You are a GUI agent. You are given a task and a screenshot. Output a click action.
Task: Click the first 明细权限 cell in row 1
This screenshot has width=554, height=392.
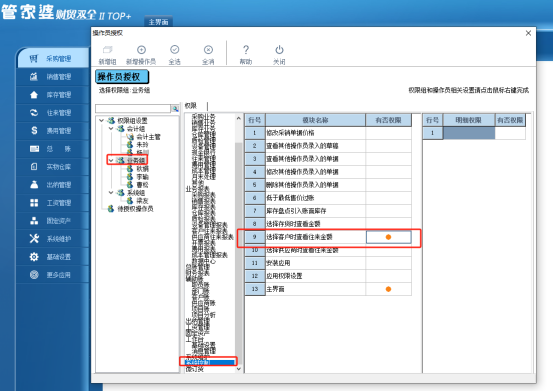pos(469,133)
